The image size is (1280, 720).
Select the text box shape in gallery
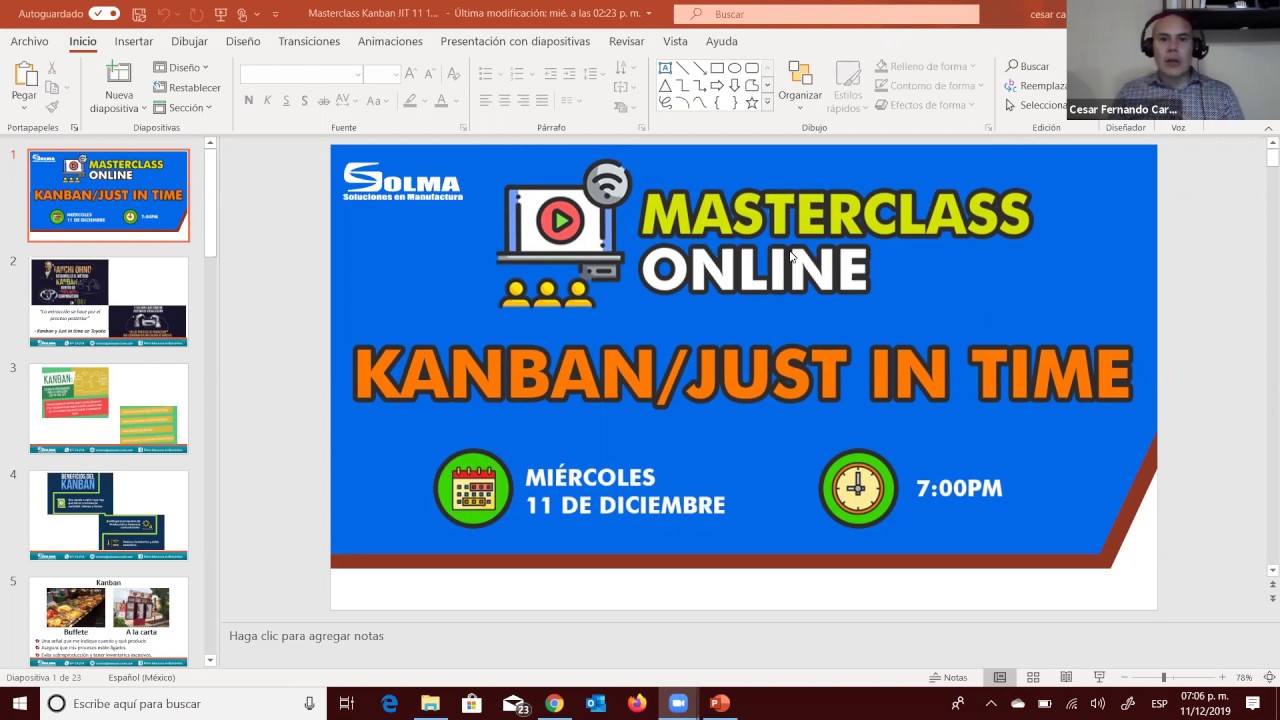click(665, 68)
